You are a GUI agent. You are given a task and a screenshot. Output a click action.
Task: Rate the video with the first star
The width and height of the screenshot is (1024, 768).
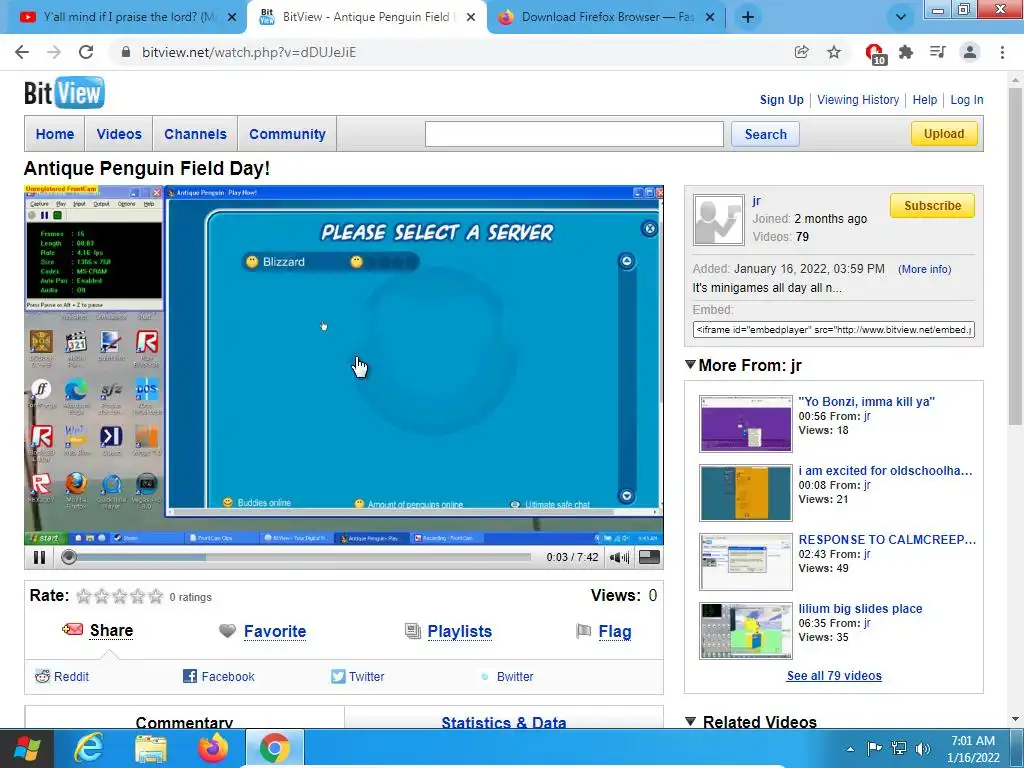pos(84,596)
